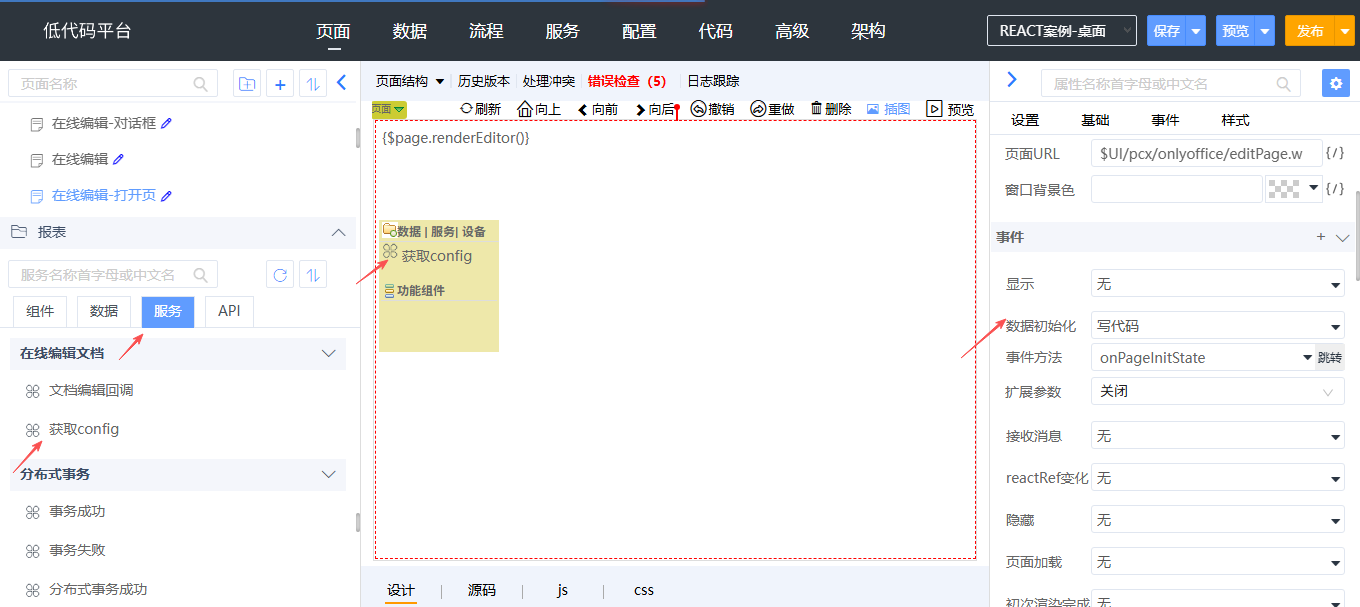Open the 窗口背景色 color swatch picker

[x=1292, y=189]
